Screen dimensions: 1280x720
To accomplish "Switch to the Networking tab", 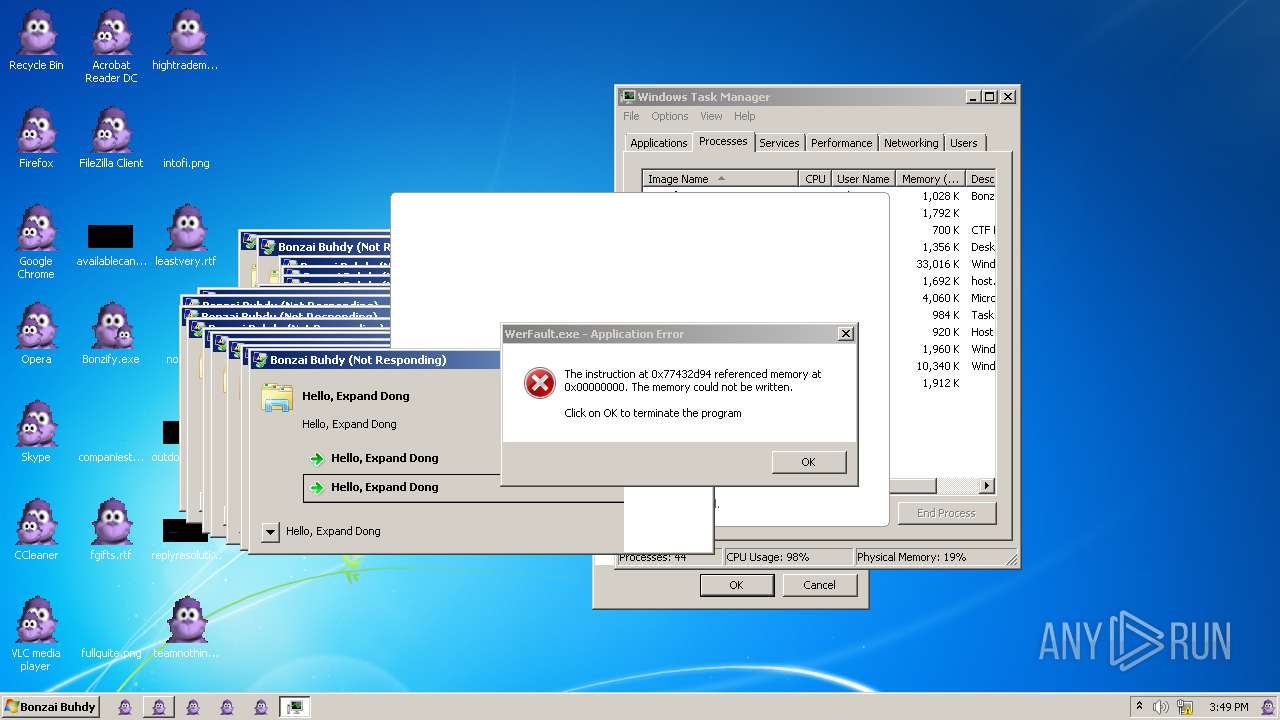I will [911, 143].
